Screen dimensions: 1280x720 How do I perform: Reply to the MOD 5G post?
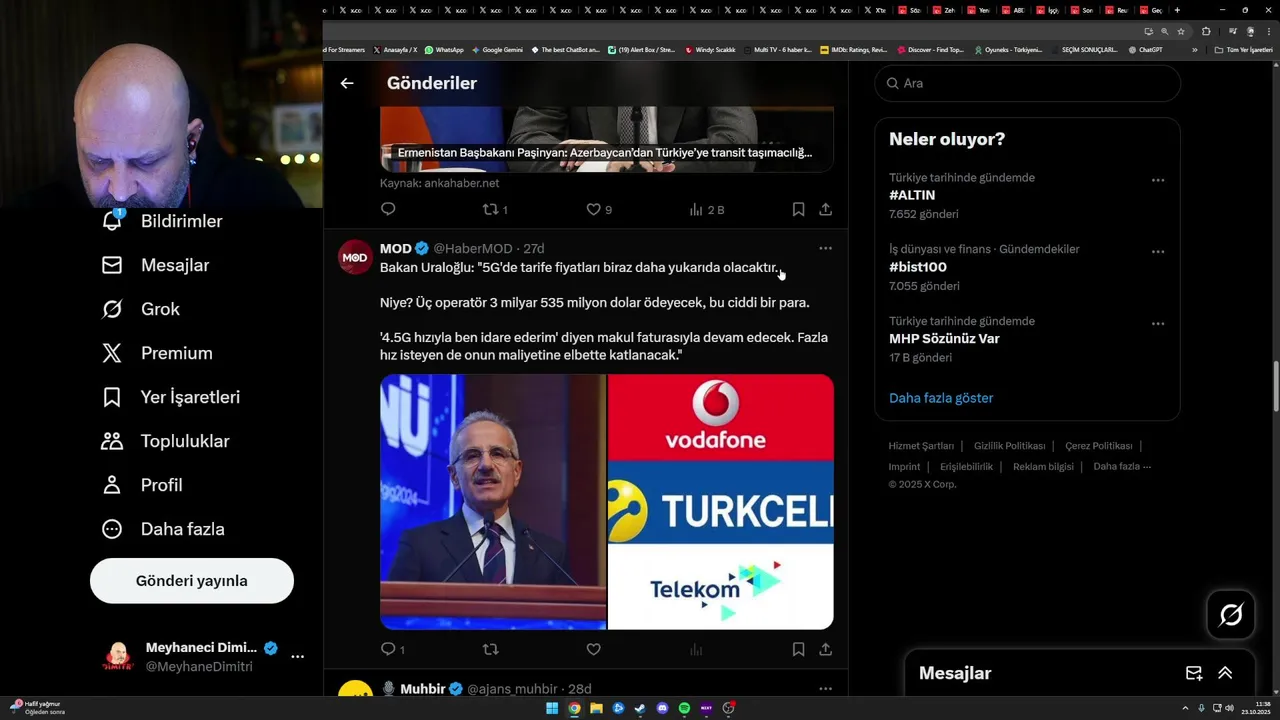pos(393,649)
